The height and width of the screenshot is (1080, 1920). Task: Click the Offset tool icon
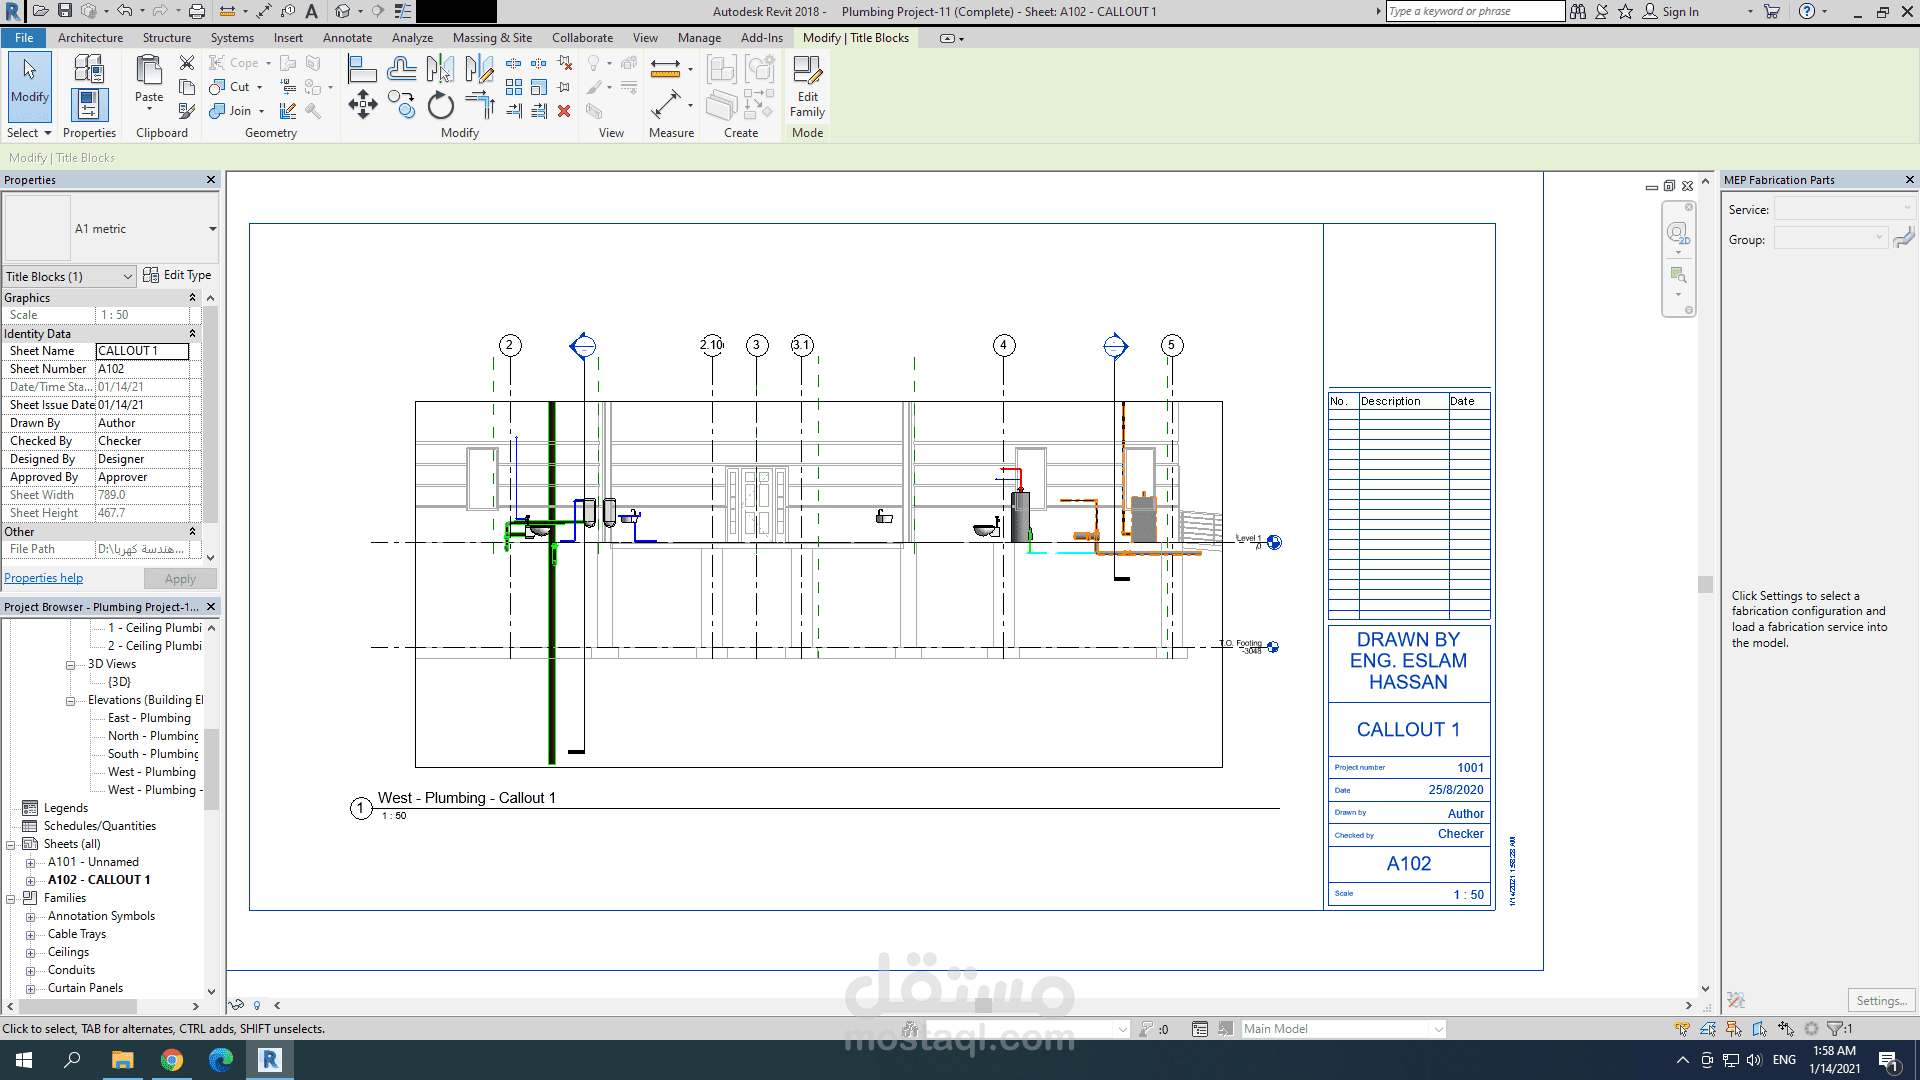pyautogui.click(x=401, y=69)
